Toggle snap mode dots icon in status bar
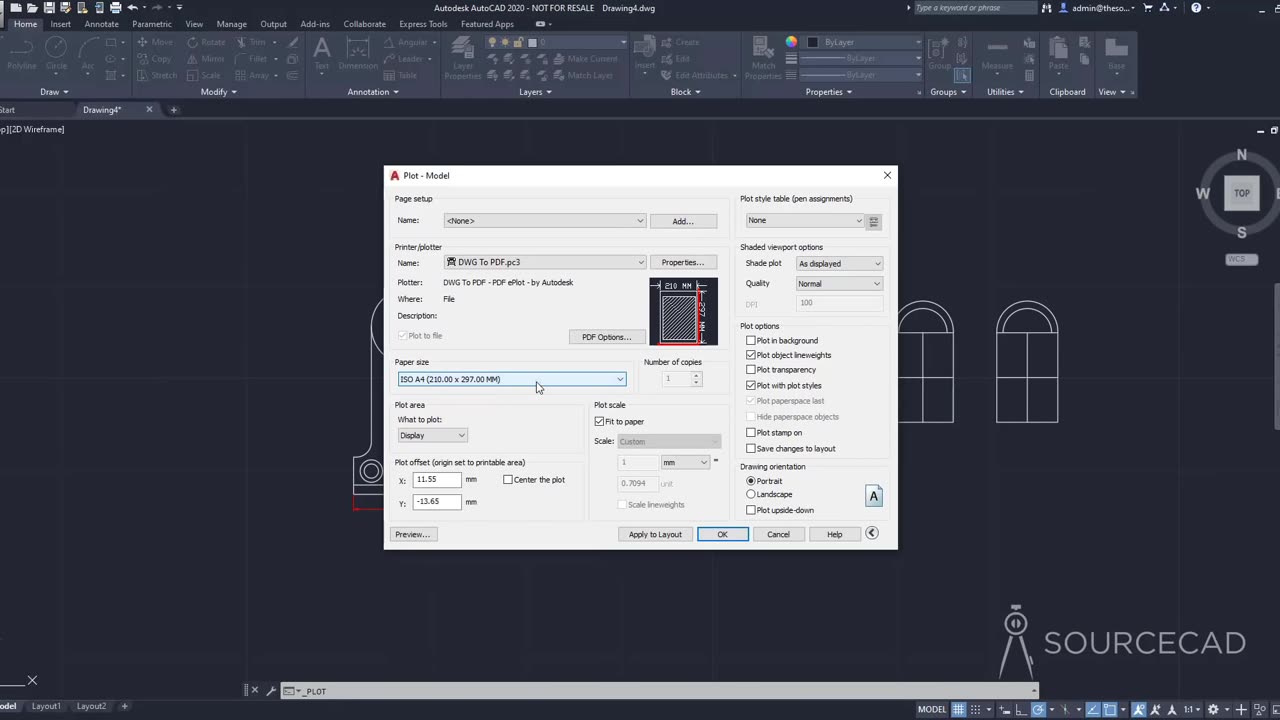Image resolution: width=1280 pixels, height=720 pixels. (975, 709)
